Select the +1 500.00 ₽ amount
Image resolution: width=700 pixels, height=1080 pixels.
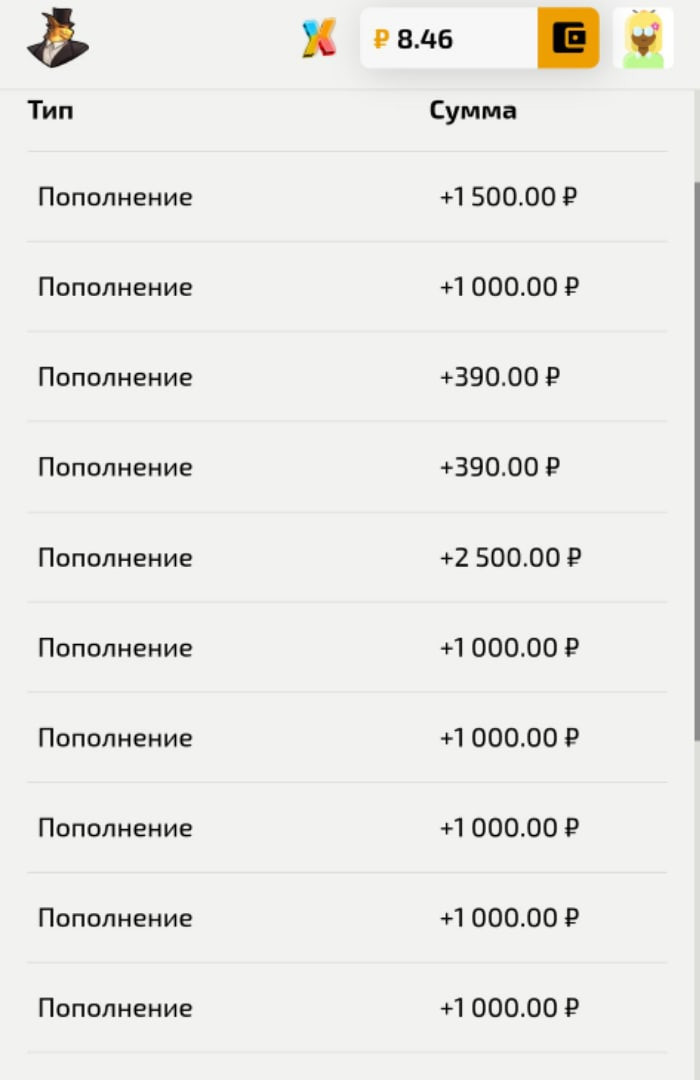coord(508,197)
